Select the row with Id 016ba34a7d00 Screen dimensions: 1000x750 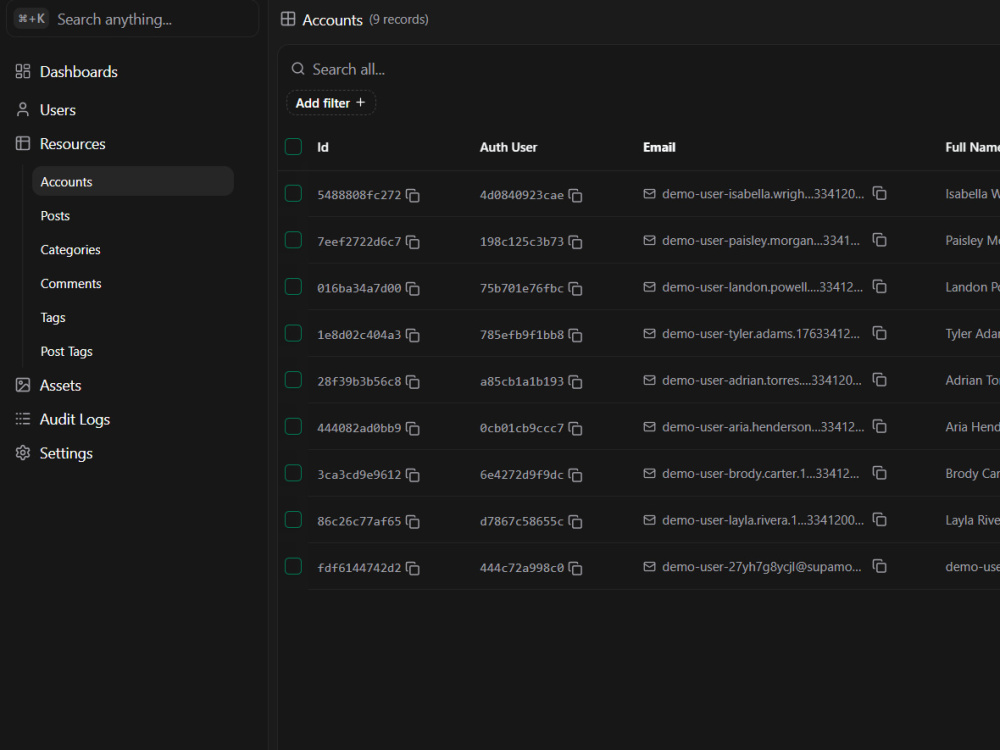(293, 286)
